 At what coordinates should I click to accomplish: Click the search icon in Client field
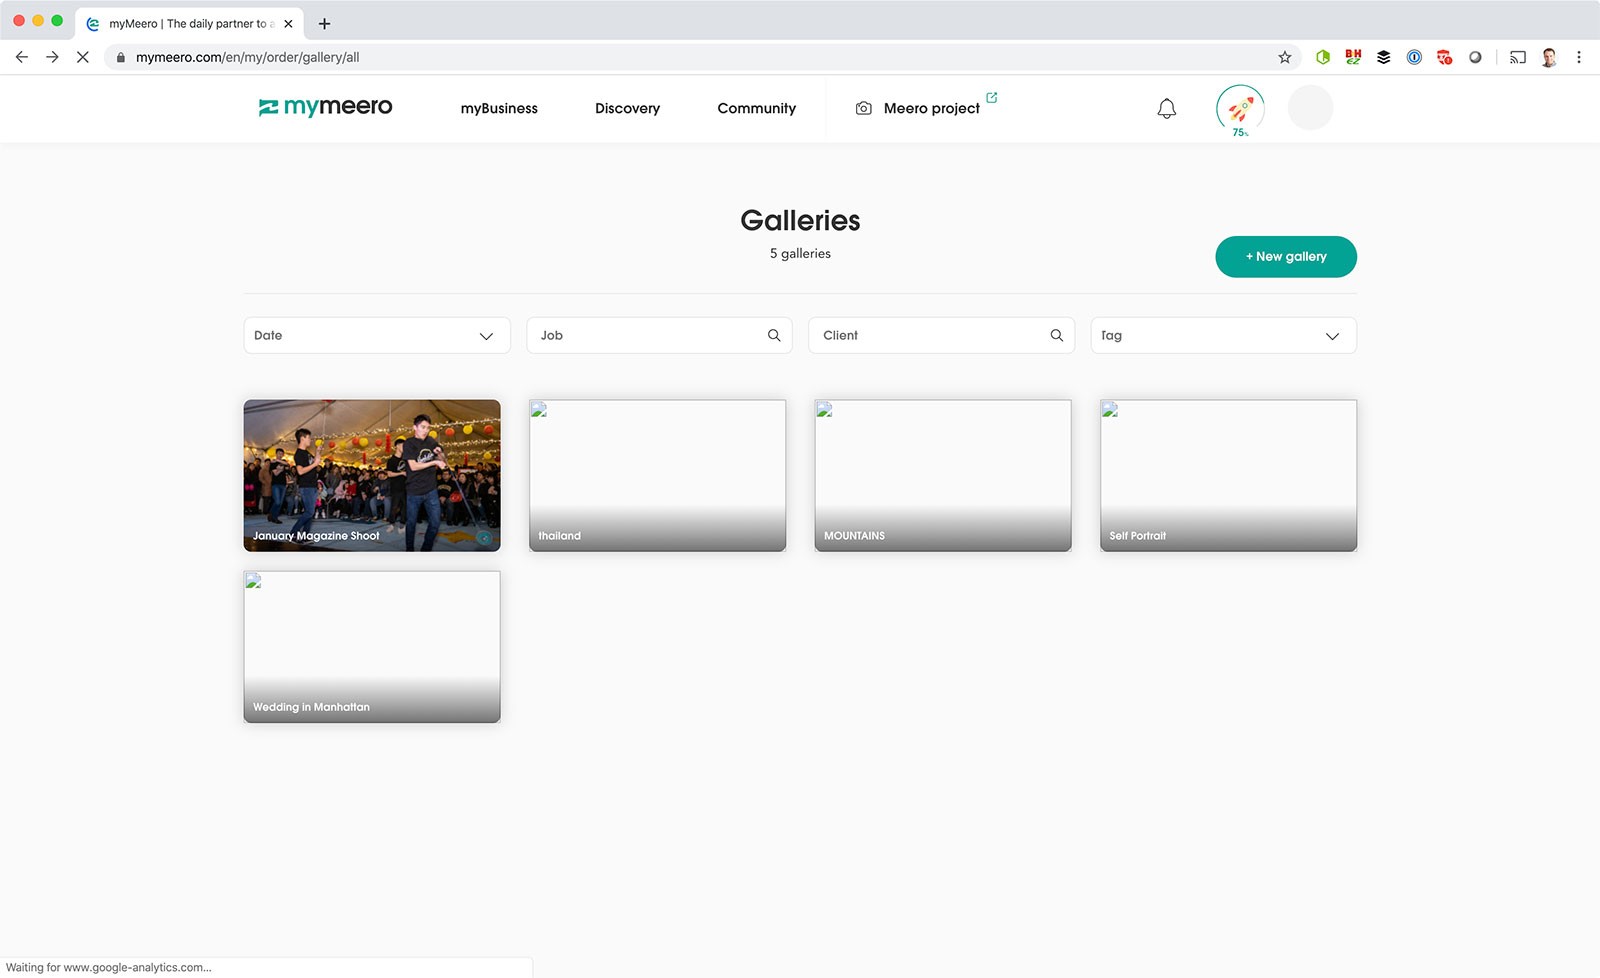pos(1056,335)
